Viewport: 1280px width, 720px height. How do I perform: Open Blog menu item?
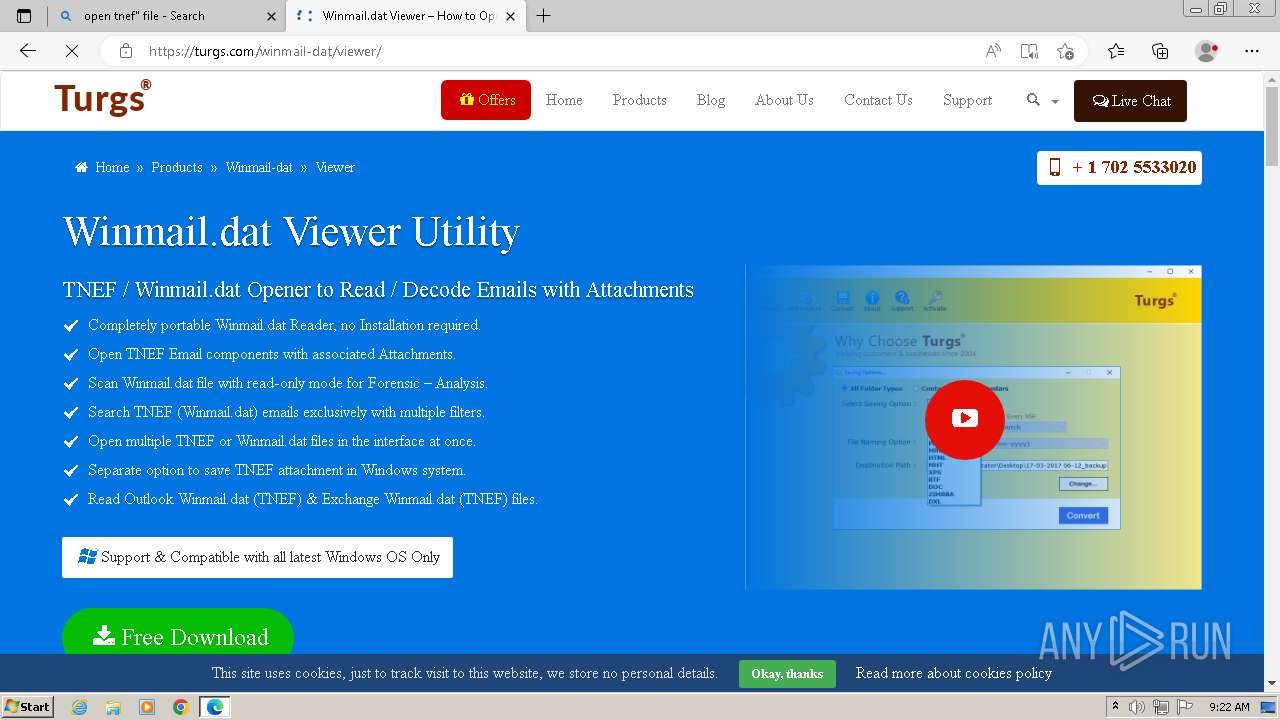(711, 100)
